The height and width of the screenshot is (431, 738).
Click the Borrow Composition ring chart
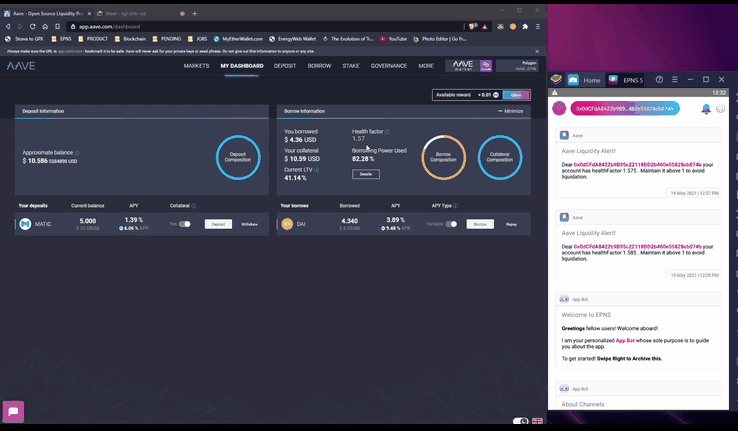point(444,157)
